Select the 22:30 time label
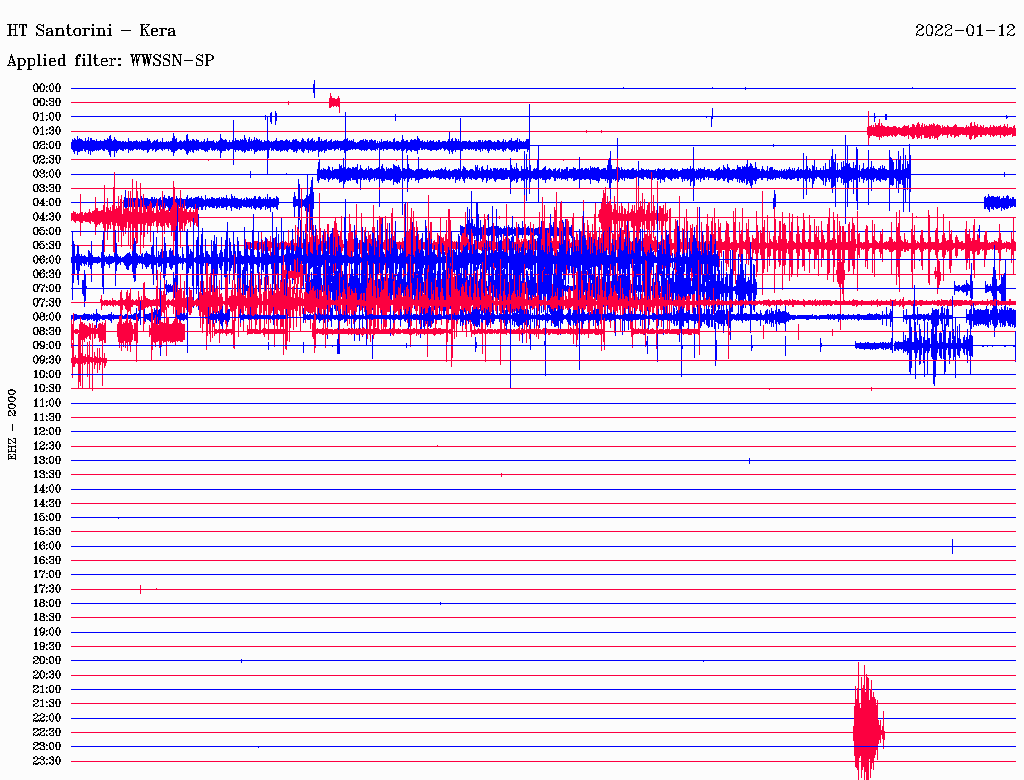1024x780 pixels. pyautogui.click(x=47, y=732)
